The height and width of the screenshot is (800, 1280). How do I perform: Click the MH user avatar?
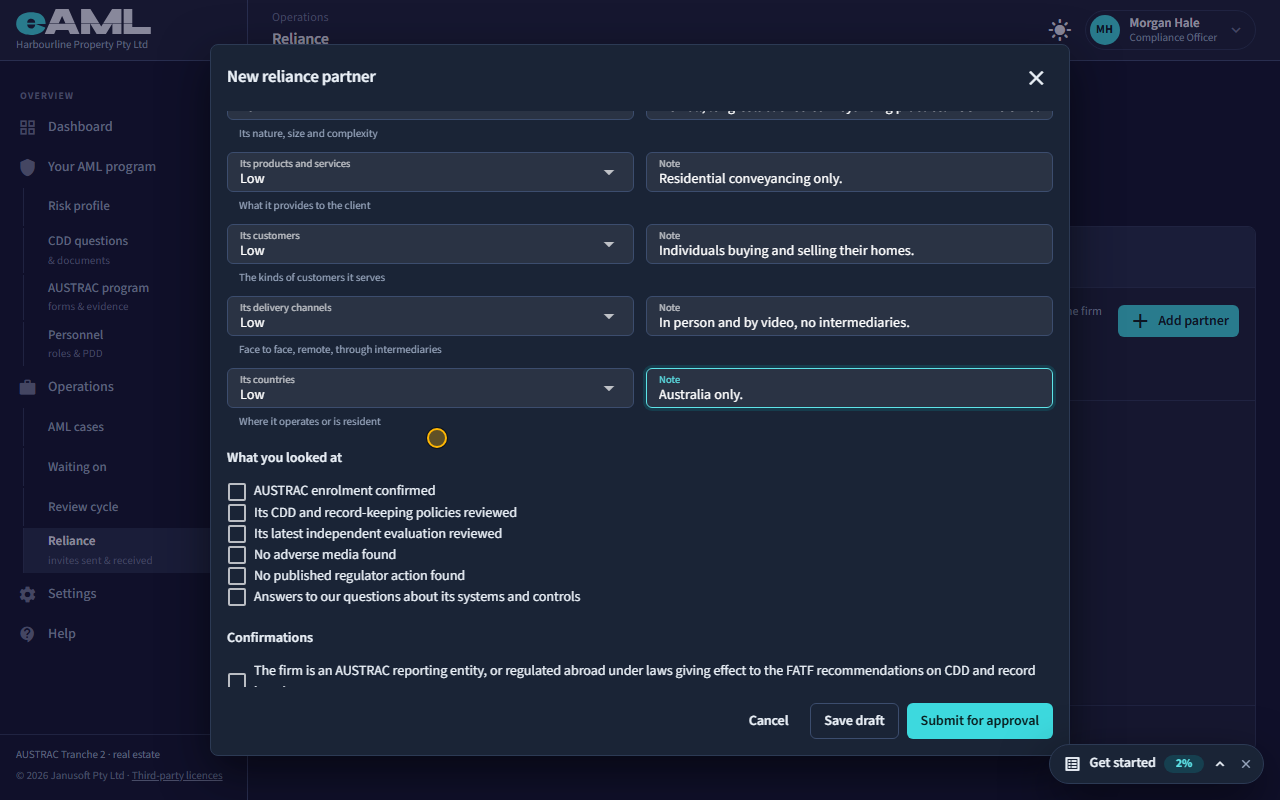pos(1104,30)
